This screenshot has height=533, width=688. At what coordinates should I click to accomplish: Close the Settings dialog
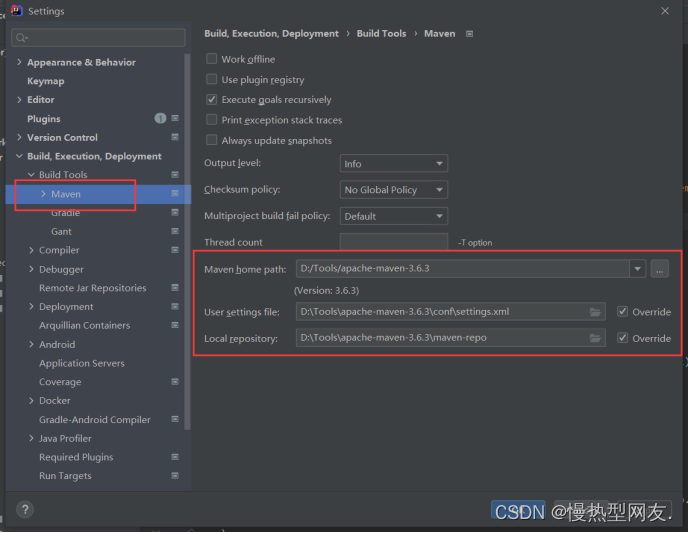[665, 11]
